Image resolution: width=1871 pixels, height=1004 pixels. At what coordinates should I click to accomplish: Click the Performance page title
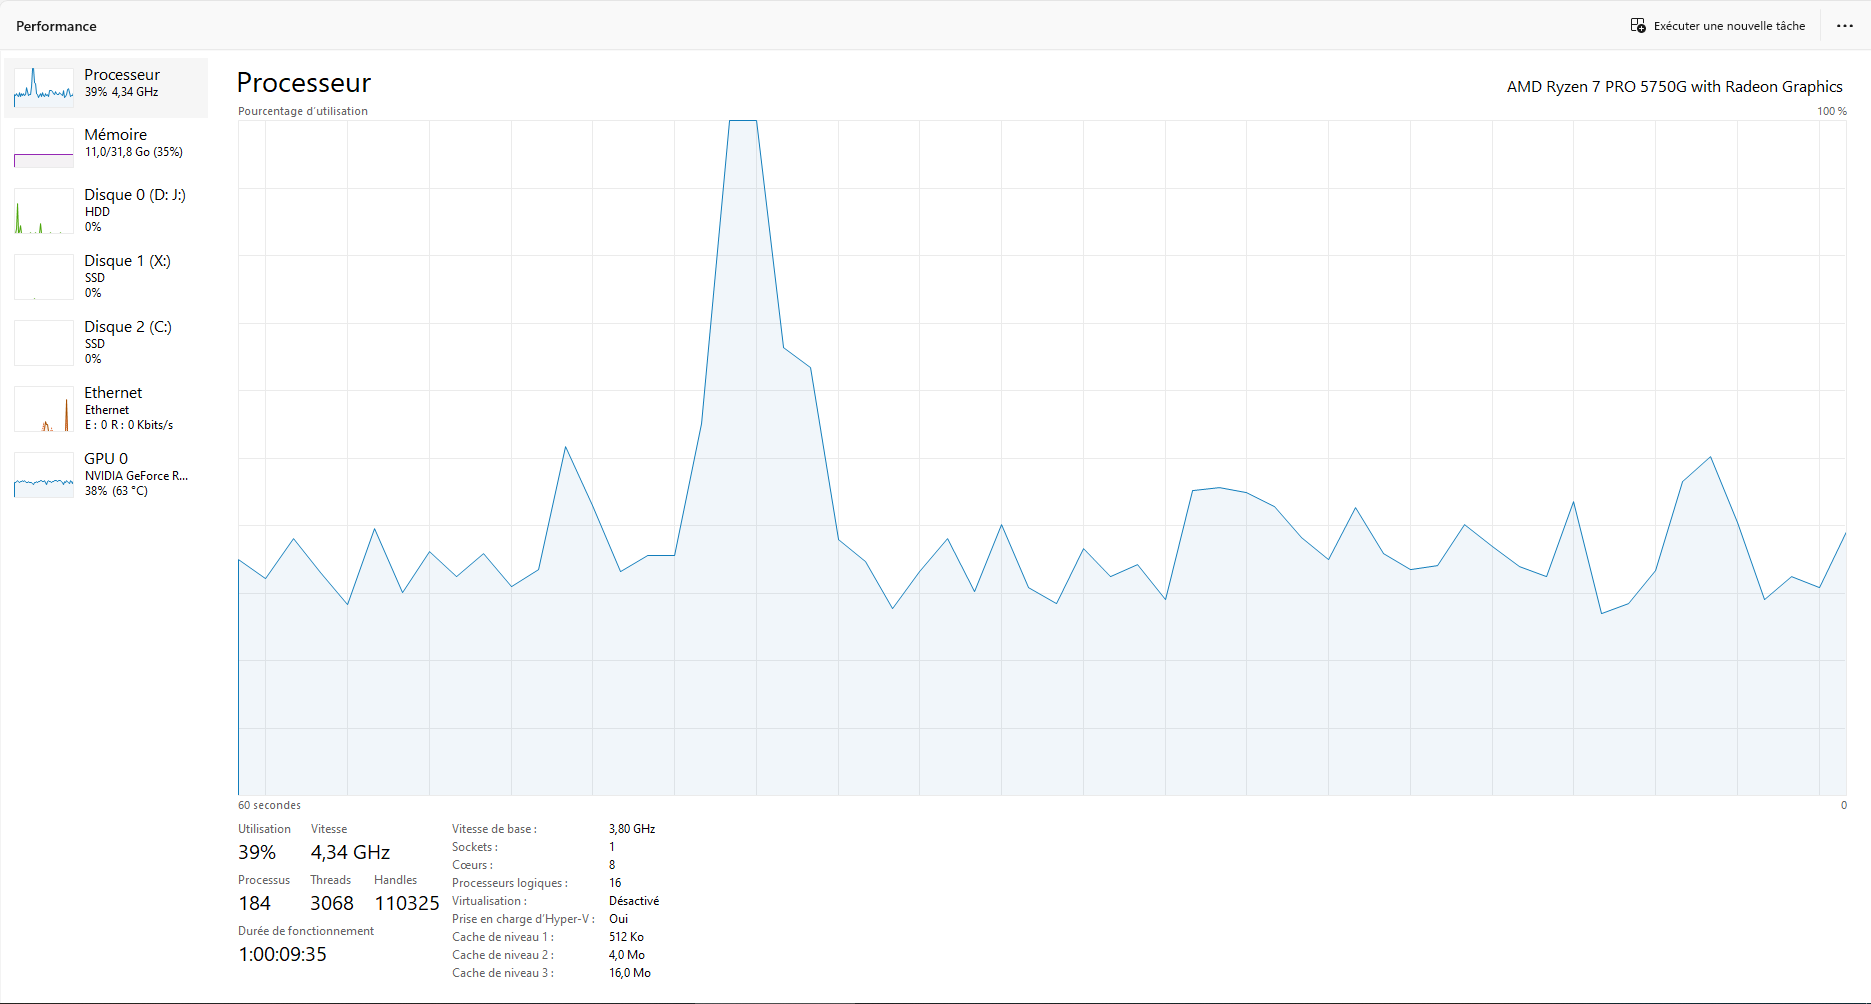tap(56, 26)
